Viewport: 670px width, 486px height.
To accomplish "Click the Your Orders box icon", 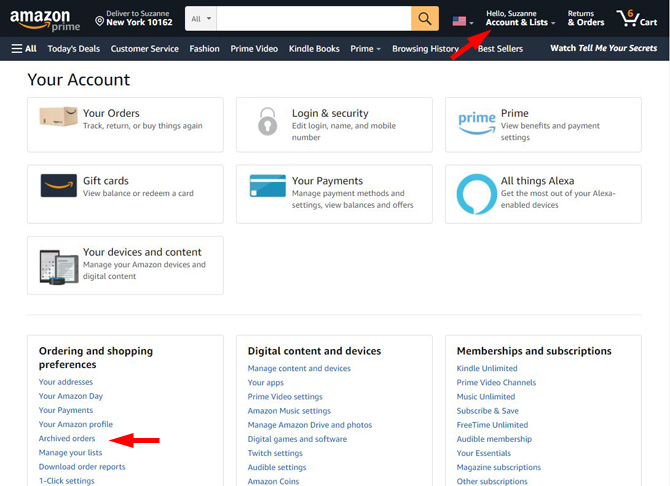I will [58, 116].
